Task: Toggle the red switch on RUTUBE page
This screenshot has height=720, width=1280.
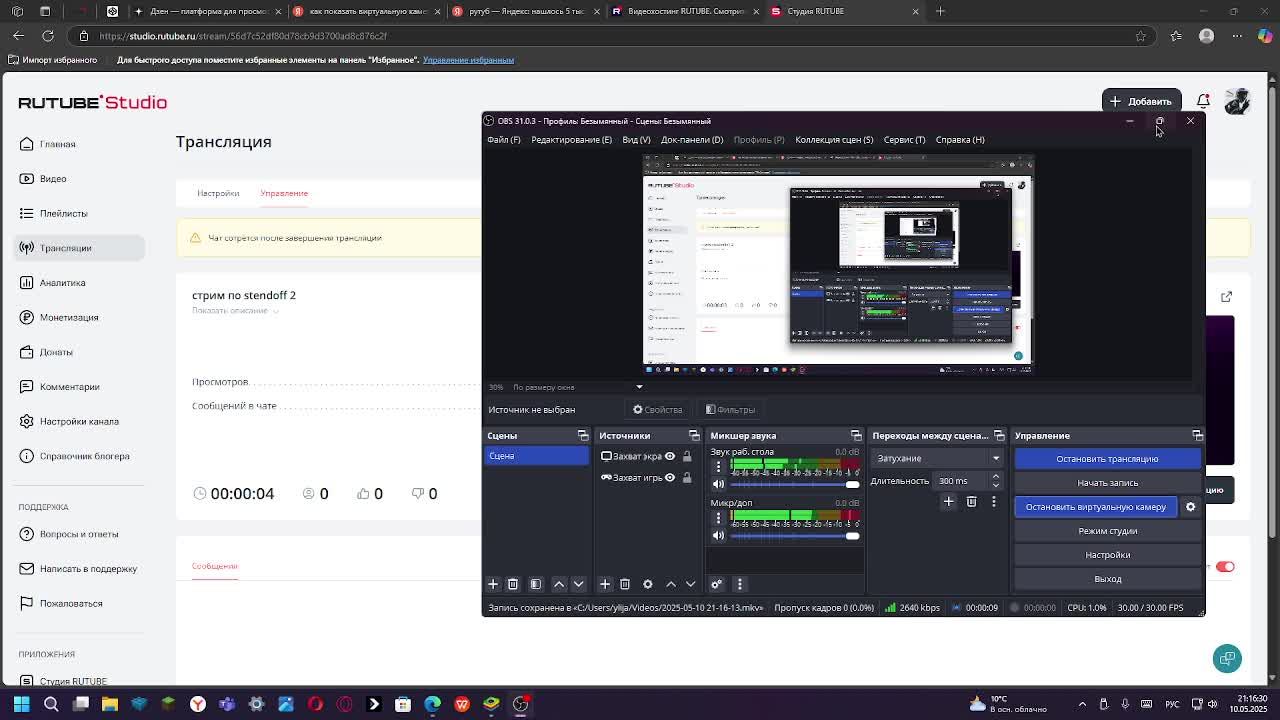Action: coord(1225,567)
